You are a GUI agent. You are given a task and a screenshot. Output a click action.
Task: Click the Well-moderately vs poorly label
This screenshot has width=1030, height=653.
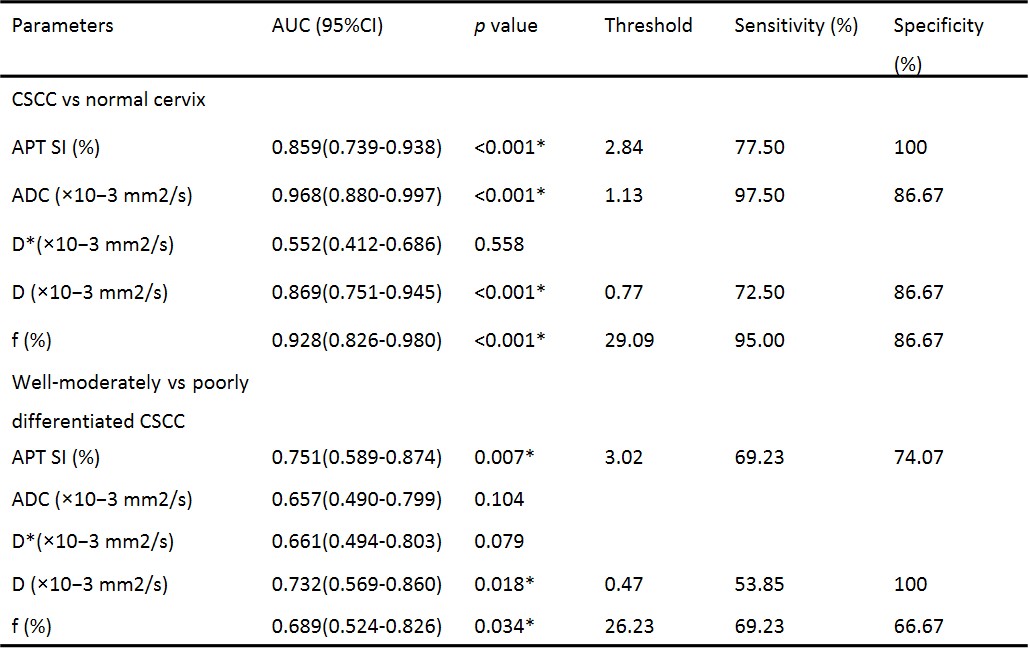click(x=130, y=384)
